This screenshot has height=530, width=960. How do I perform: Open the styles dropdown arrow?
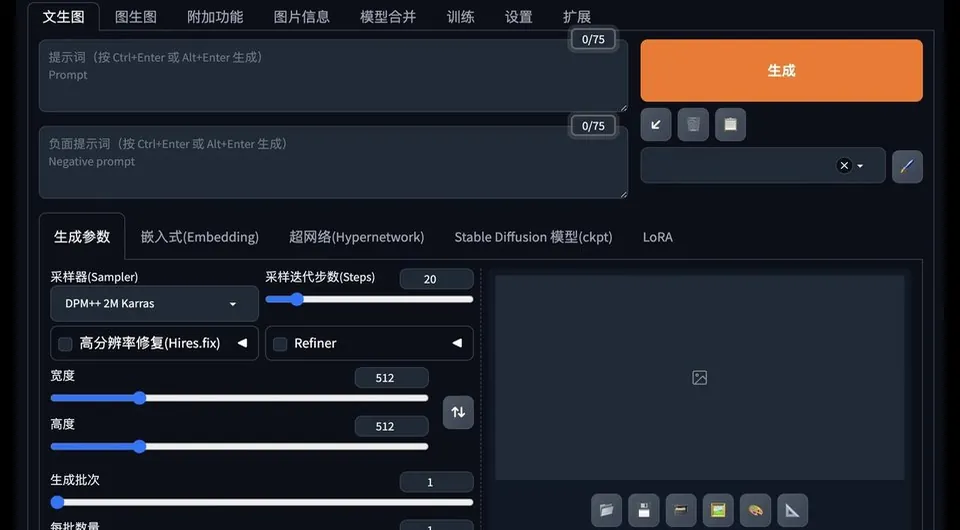pyautogui.click(x=860, y=166)
